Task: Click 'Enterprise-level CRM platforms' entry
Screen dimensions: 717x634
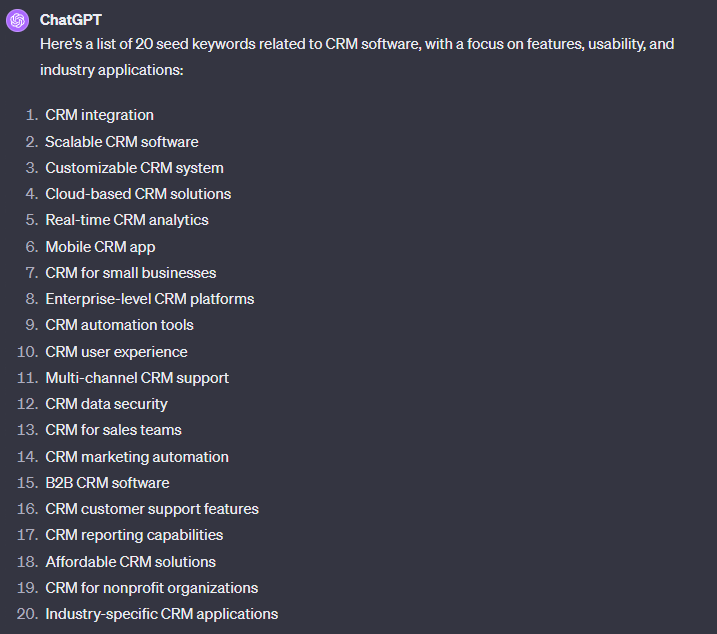Action: pyautogui.click(x=150, y=299)
